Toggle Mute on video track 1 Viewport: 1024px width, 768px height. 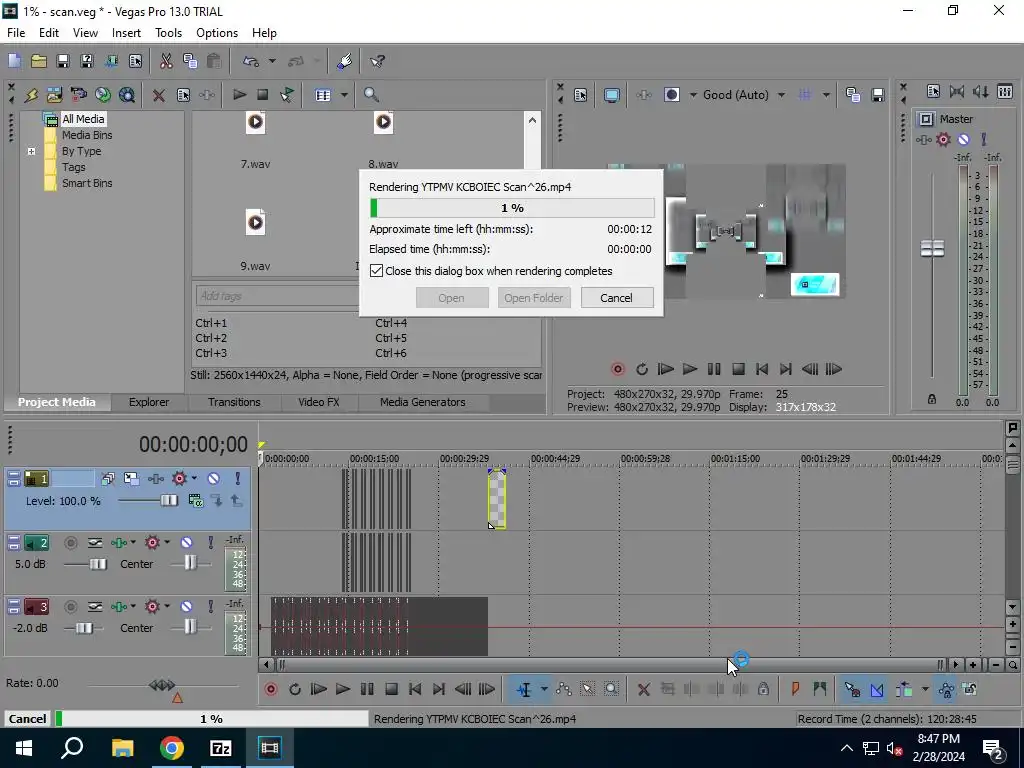pos(214,479)
